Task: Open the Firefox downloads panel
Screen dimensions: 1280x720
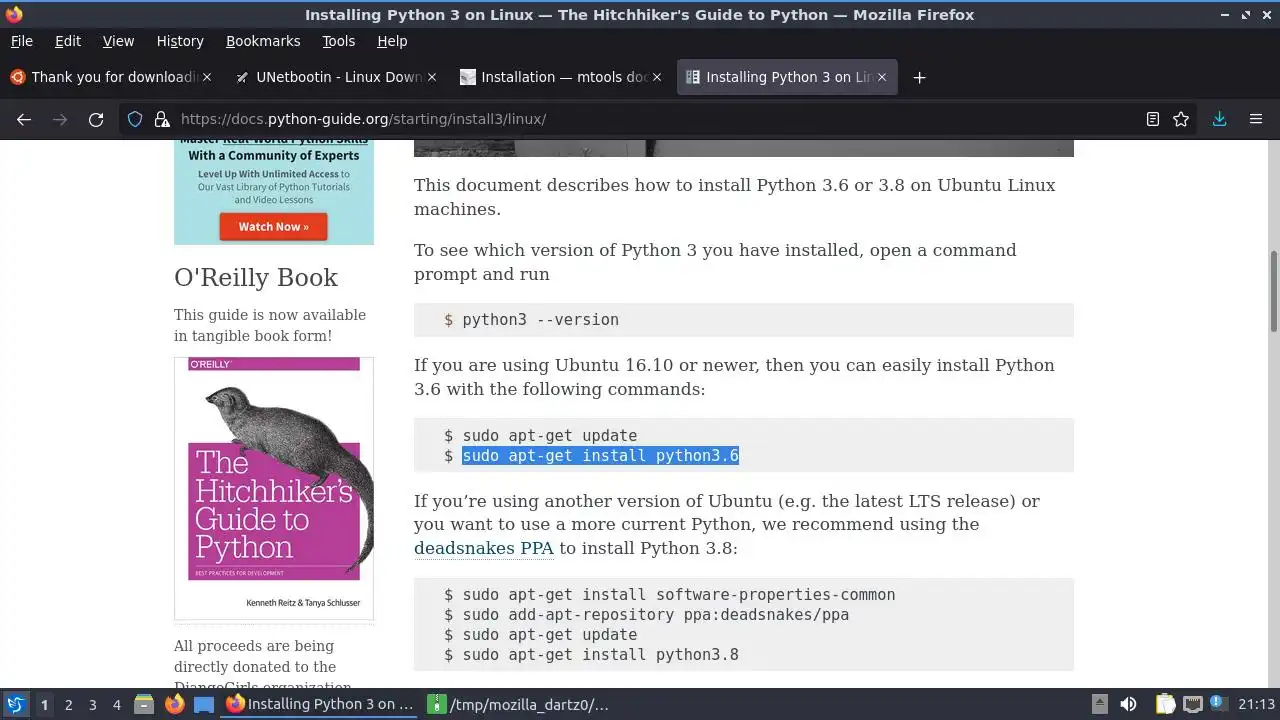Action: 1219,119
